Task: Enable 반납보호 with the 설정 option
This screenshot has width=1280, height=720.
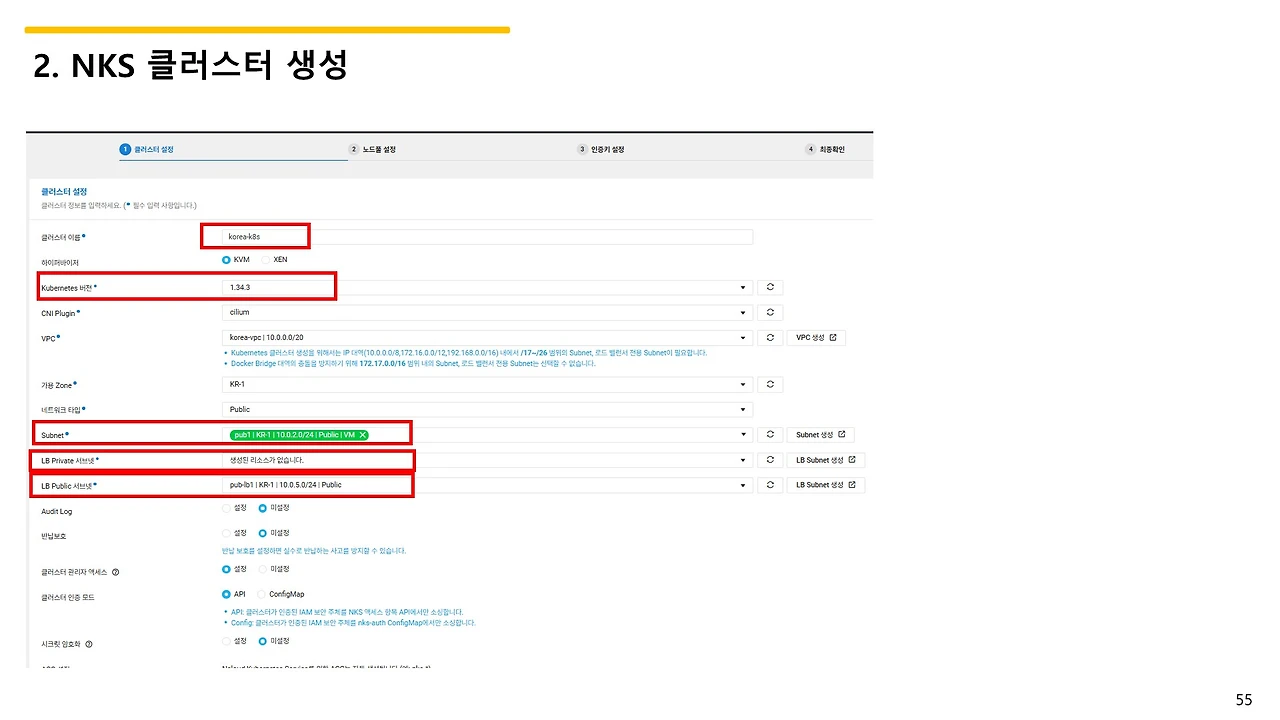Action: [226, 533]
